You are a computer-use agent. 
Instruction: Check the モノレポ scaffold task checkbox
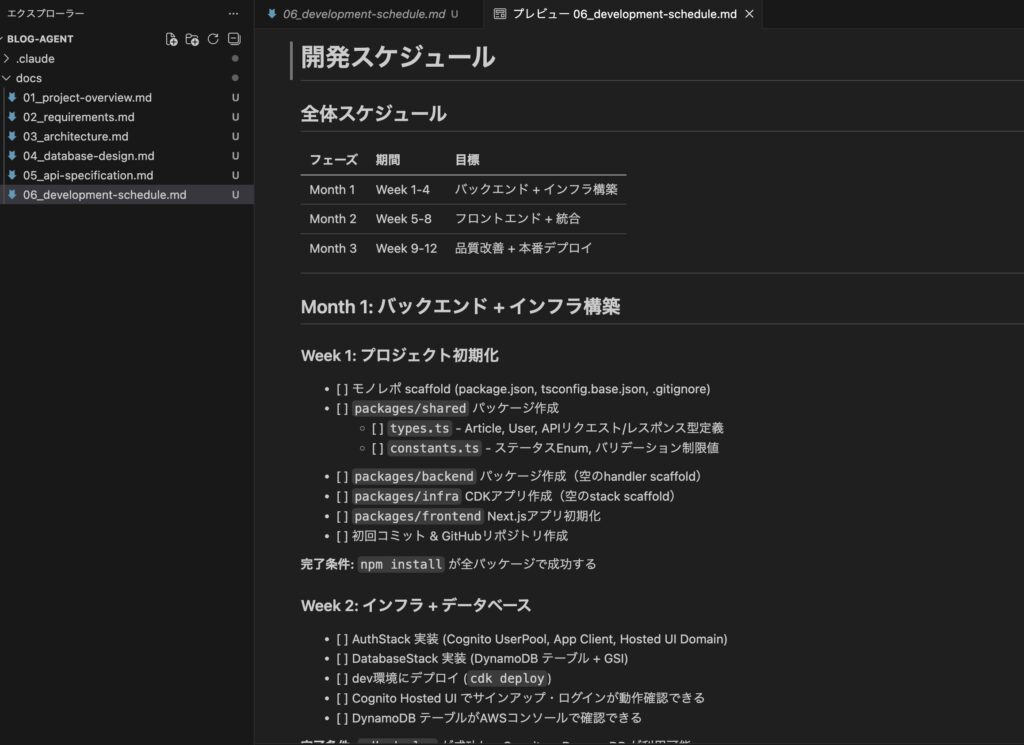tap(343, 389)
